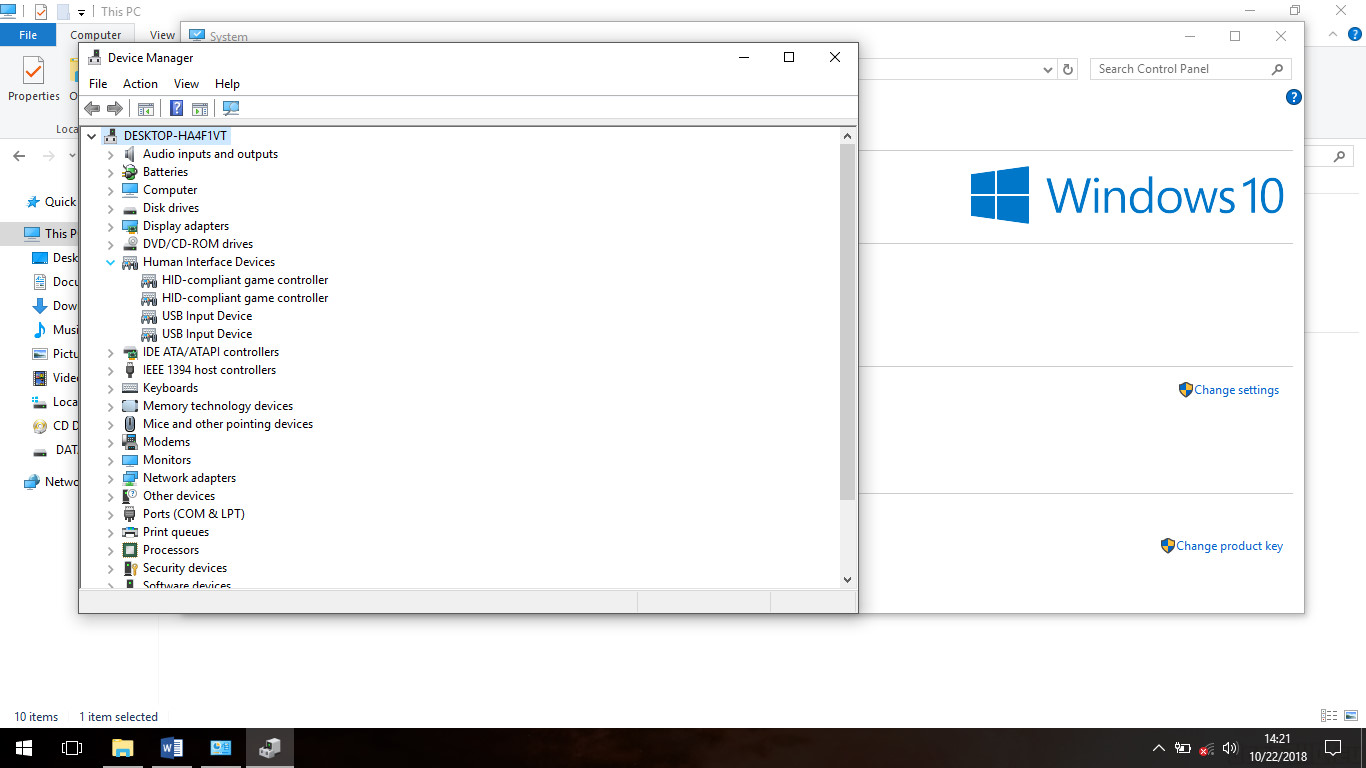Click the volume speaker icon in system tray

point(1230,748)
